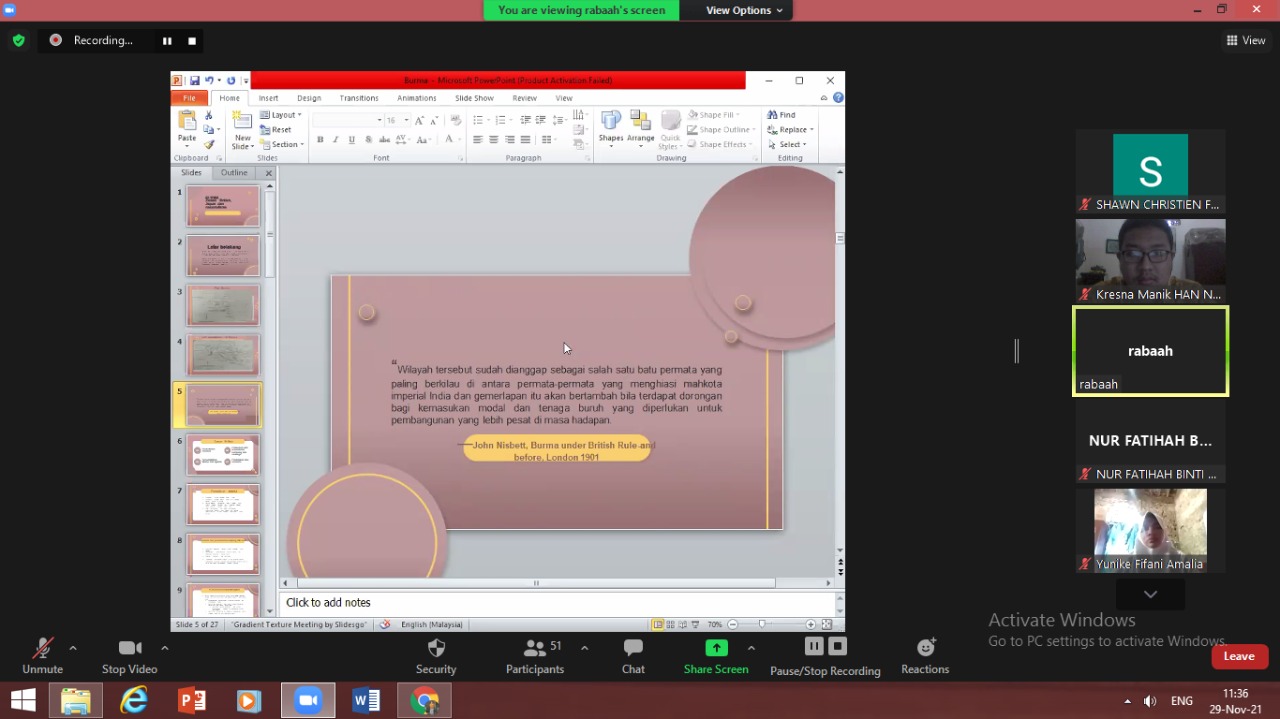Open the Shapes gallery in the Drawing group

coord(611,127)
